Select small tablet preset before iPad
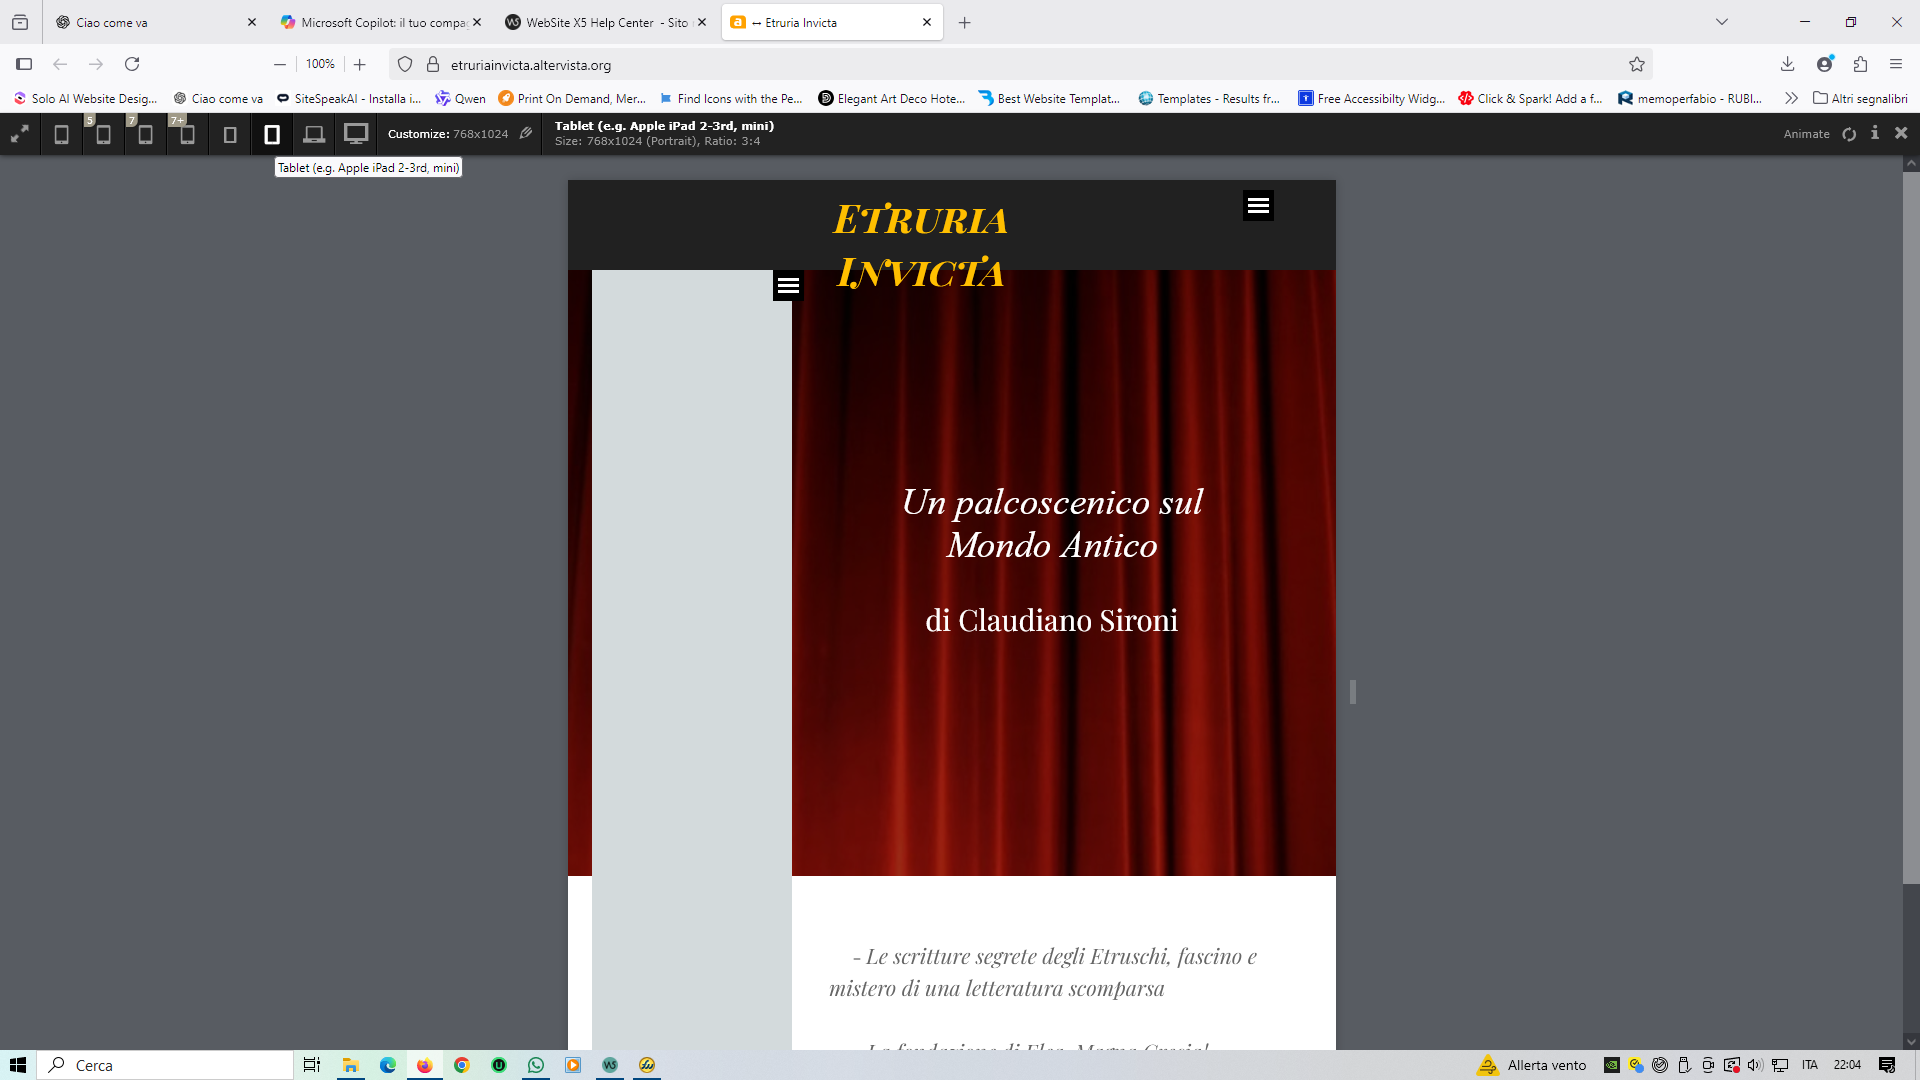The image size is (1920, 1080). [230, 135]
